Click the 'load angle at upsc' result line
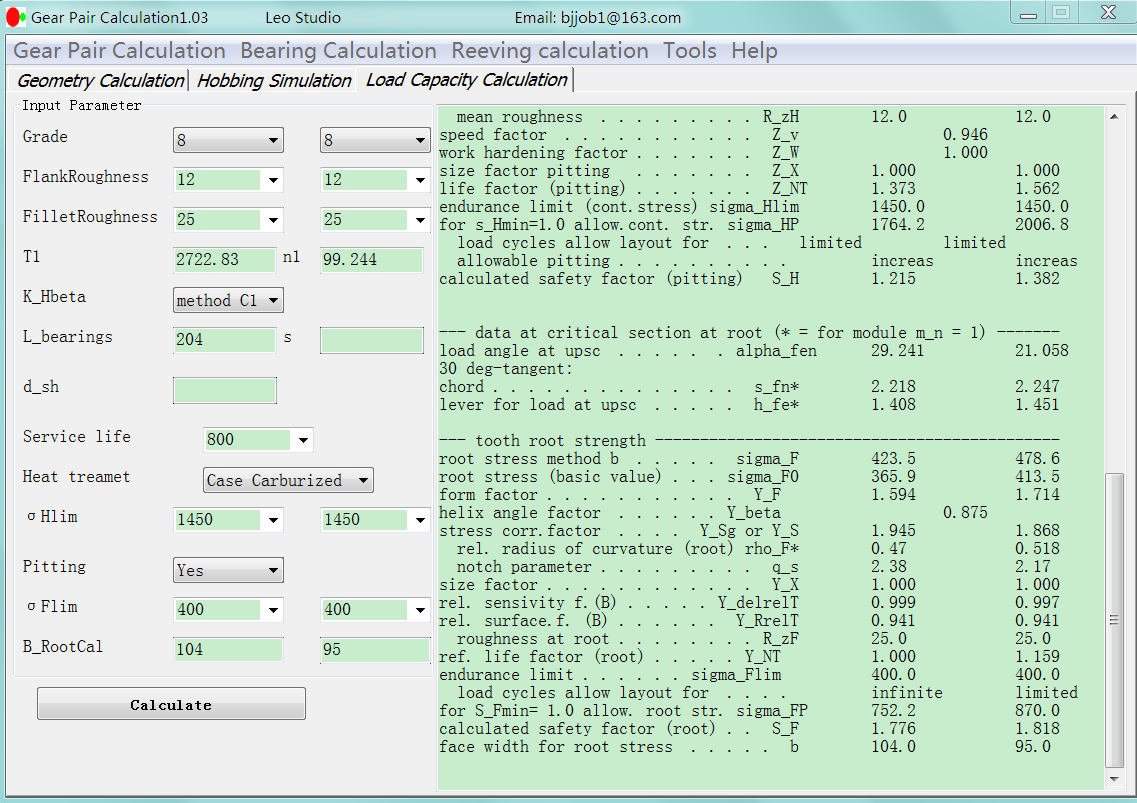 (x=755, y=350)
